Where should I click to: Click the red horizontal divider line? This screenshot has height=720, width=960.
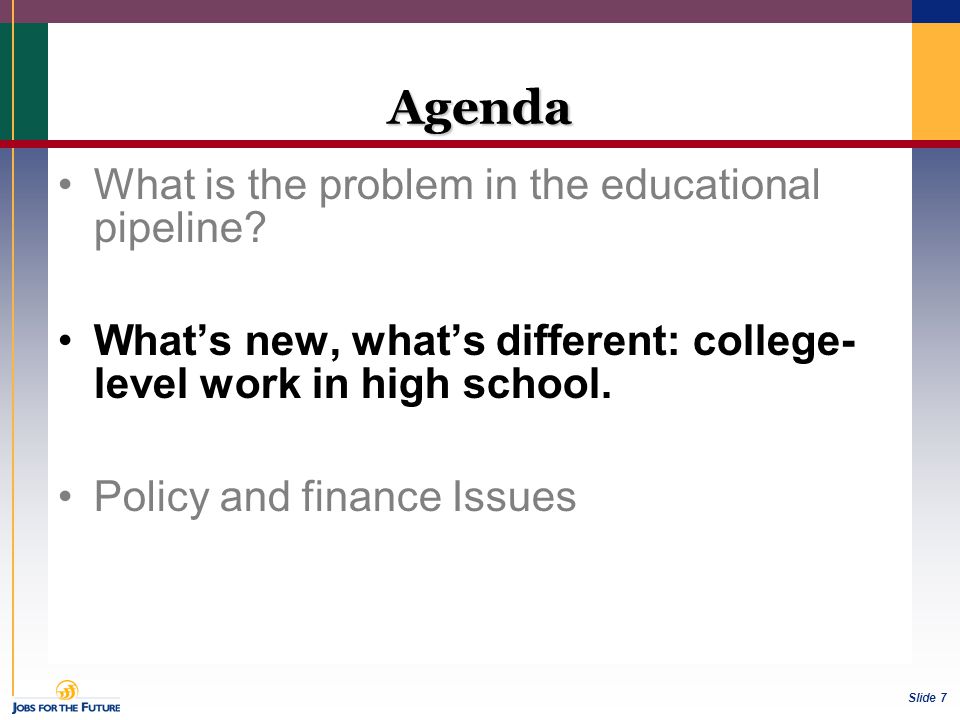[x=480, y=144]
